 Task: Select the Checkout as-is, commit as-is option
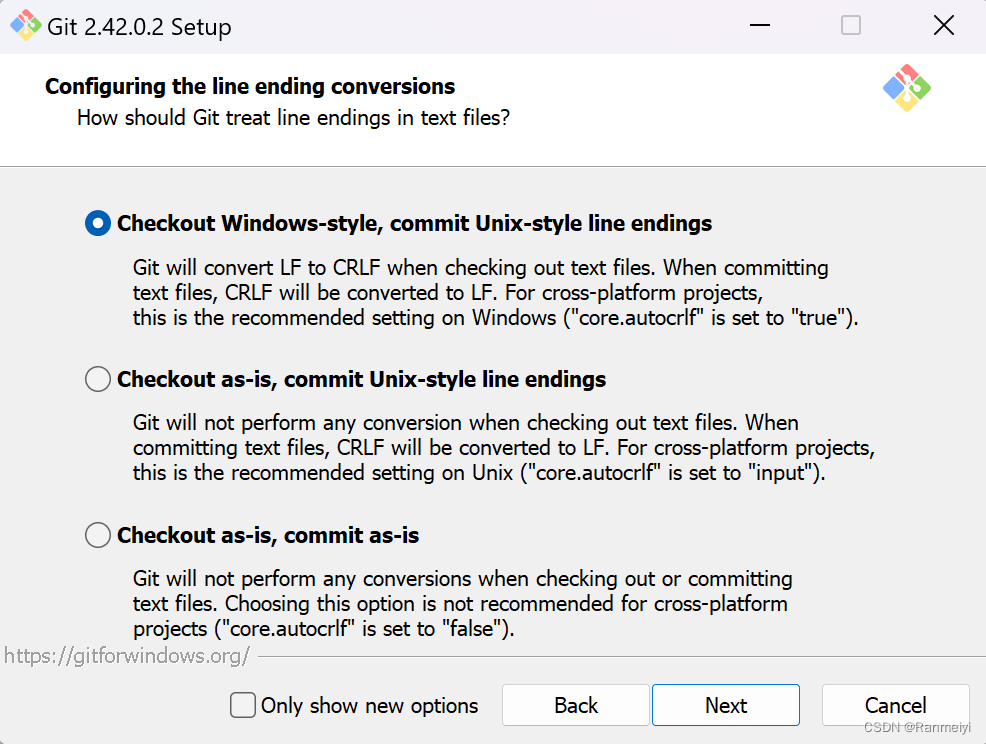98,535
